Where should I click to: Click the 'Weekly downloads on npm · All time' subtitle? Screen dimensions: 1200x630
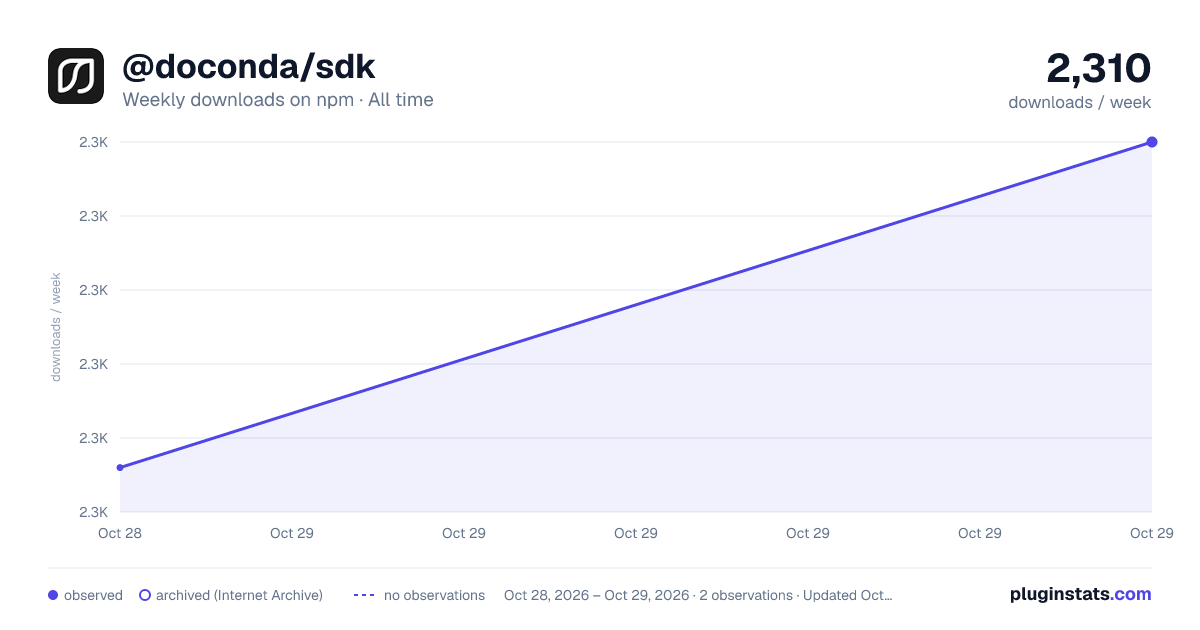tap(278, 99)
